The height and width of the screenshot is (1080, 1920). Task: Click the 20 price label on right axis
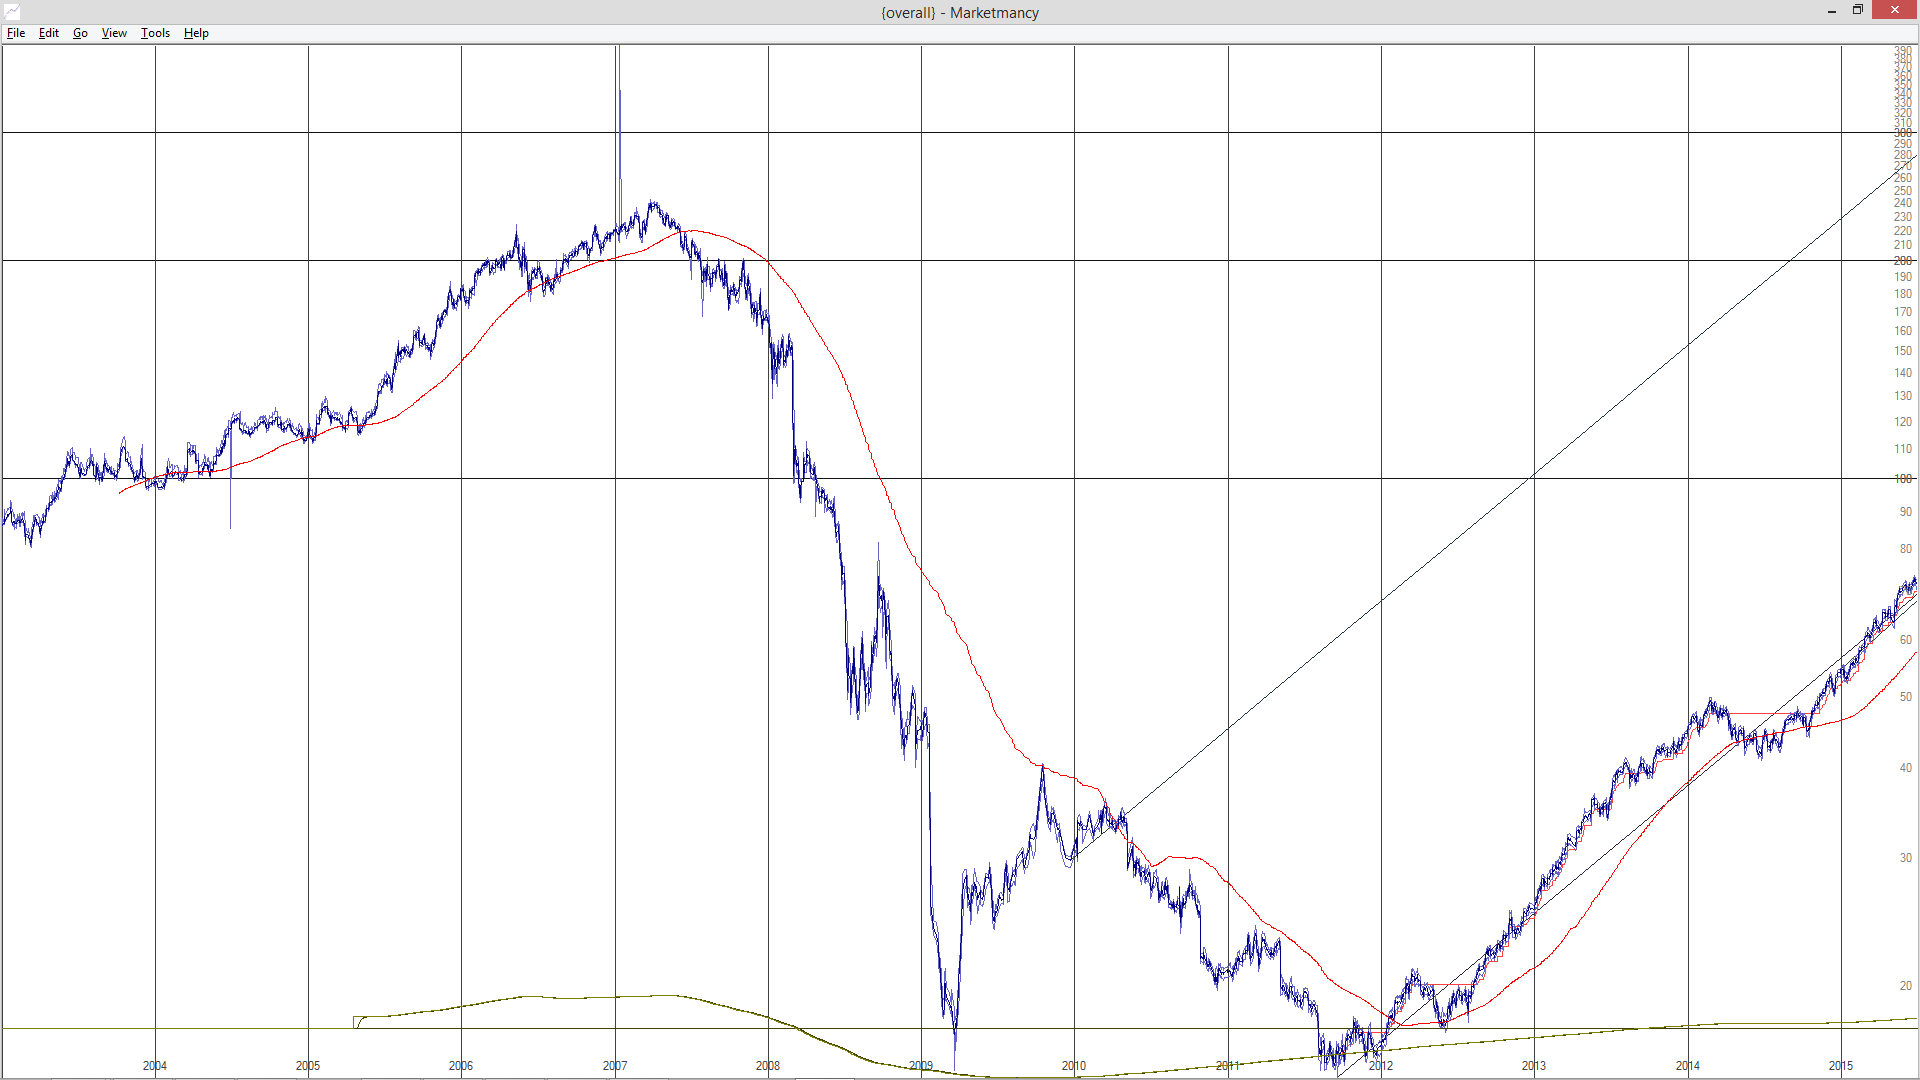(1905, 986)
